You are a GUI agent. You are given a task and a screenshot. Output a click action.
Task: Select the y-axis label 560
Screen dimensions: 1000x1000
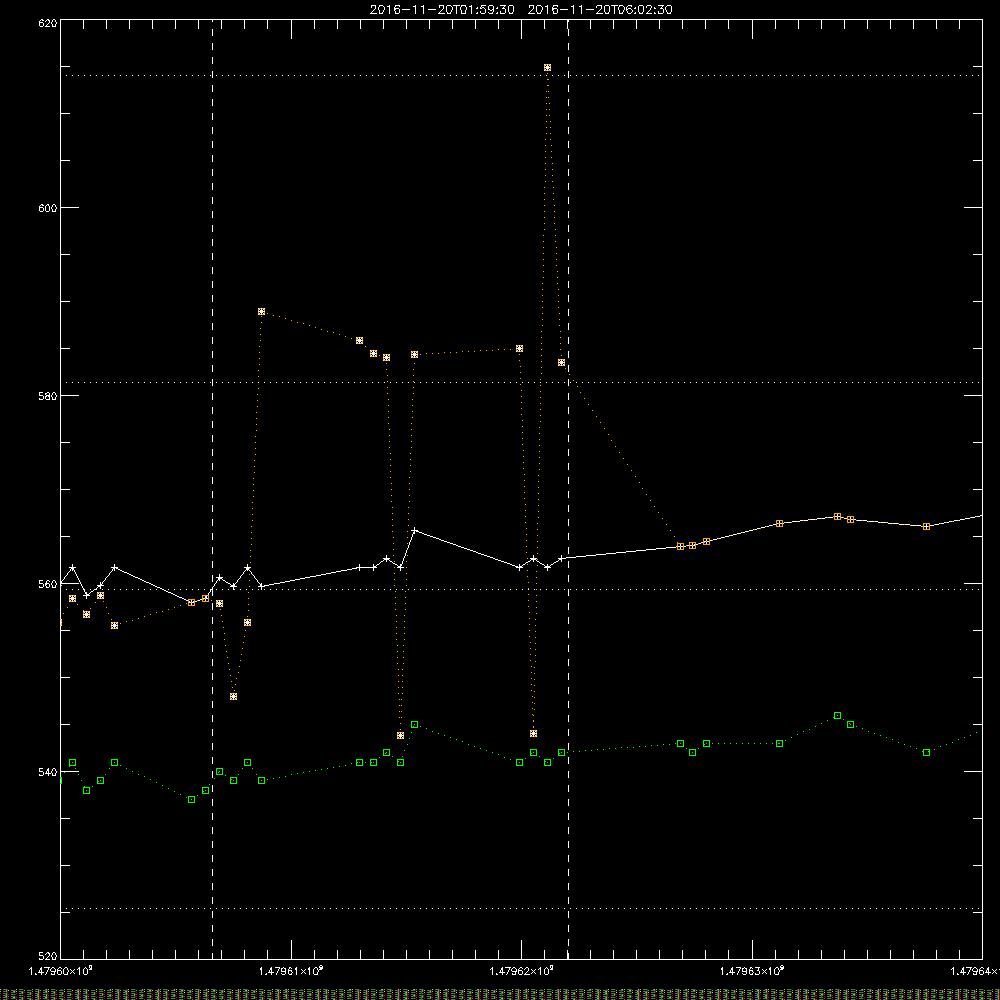[48, 584]
